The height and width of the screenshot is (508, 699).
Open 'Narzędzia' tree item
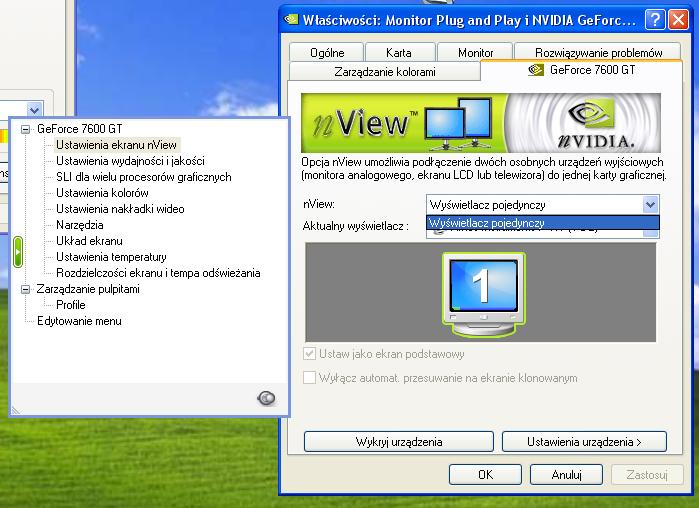click(x=79, y=225)
